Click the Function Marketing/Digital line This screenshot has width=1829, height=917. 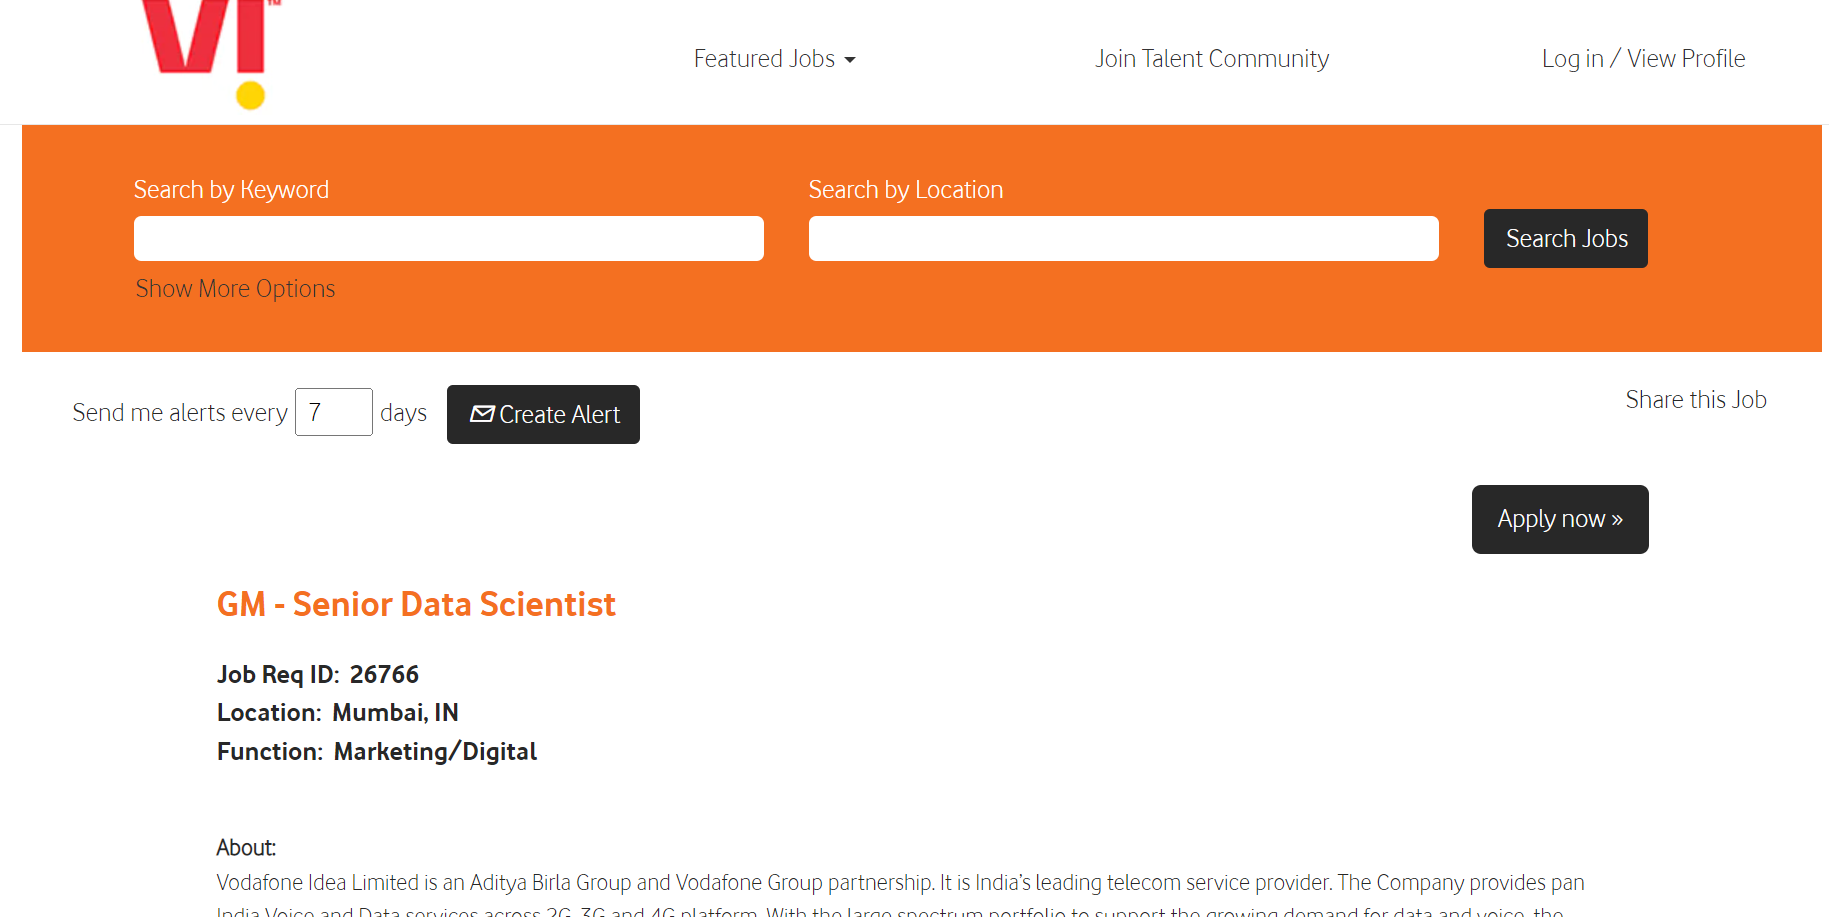(x=377, y=752)
